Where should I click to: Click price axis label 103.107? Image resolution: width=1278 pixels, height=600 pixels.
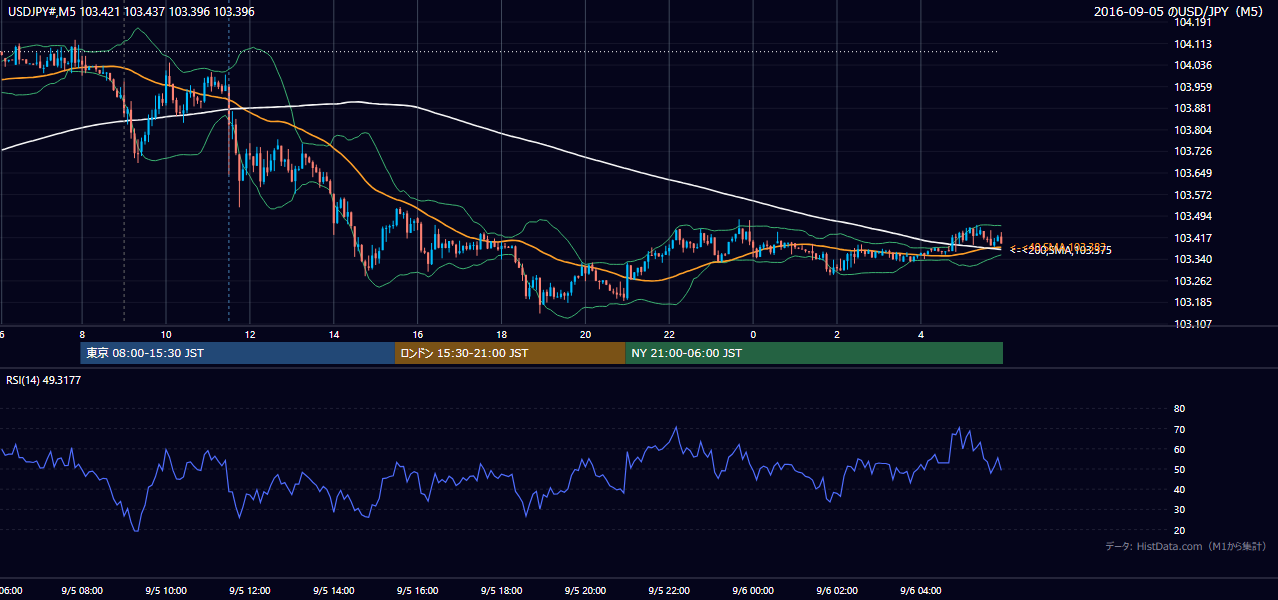pyautogui.click(x=1194, y=324)
